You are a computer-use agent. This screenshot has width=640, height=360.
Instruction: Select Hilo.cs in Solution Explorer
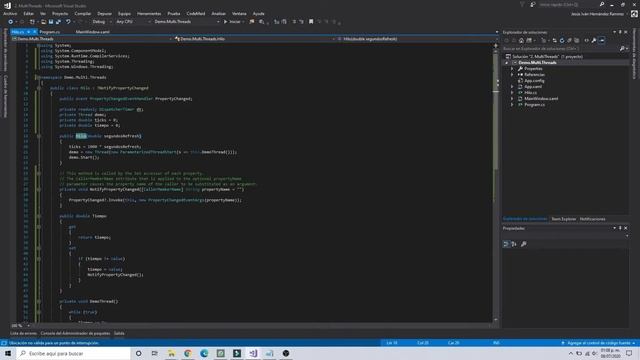(530, 93)
